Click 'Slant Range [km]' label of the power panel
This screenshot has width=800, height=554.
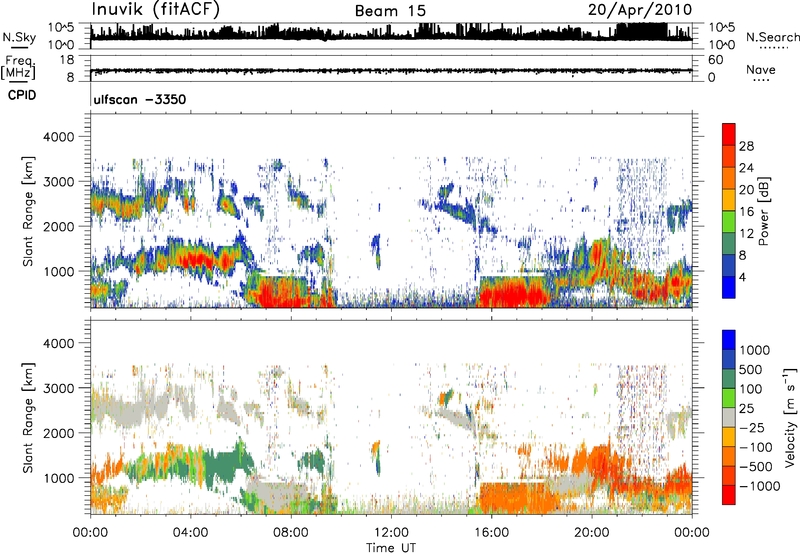28,211
